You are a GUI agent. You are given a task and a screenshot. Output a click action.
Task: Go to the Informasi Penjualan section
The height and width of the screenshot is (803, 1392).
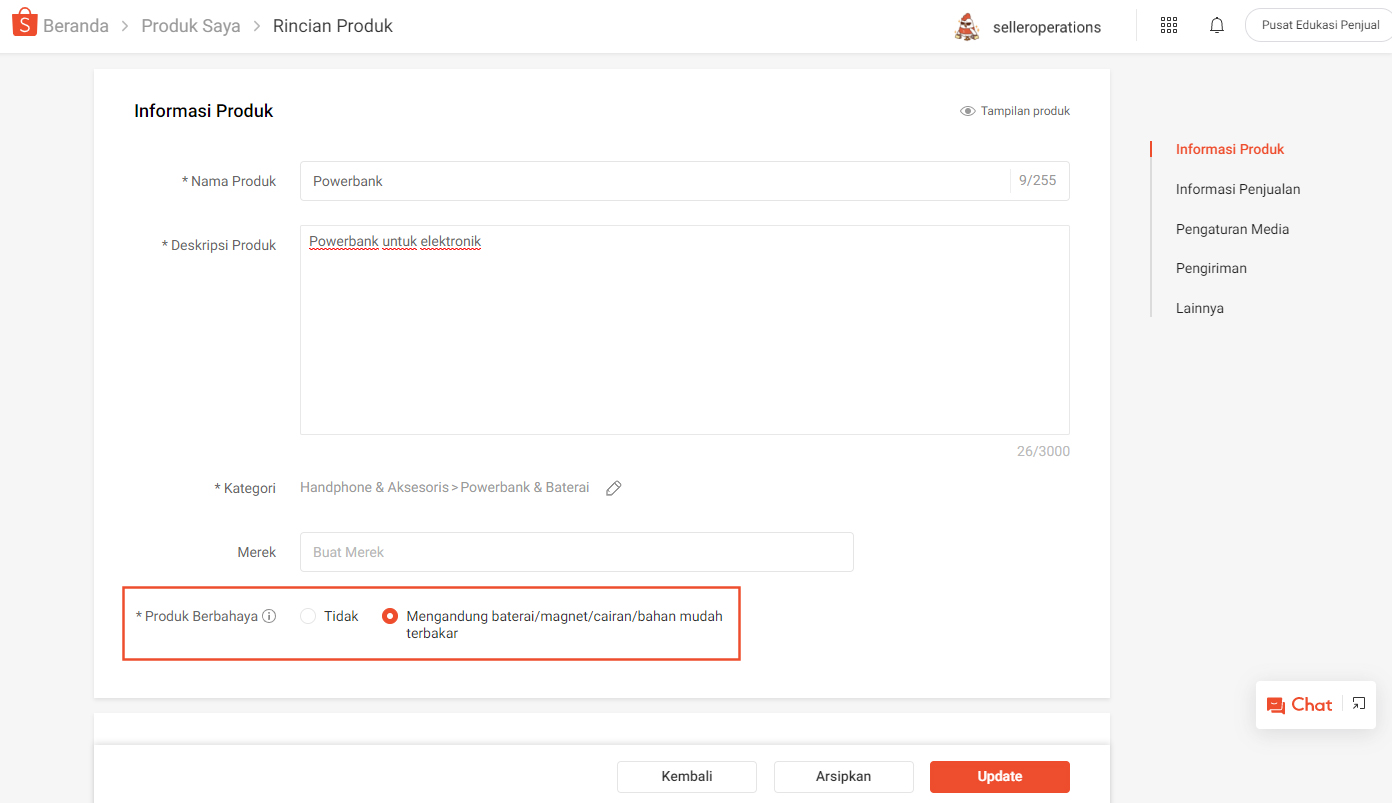[x=1237, y=189]
